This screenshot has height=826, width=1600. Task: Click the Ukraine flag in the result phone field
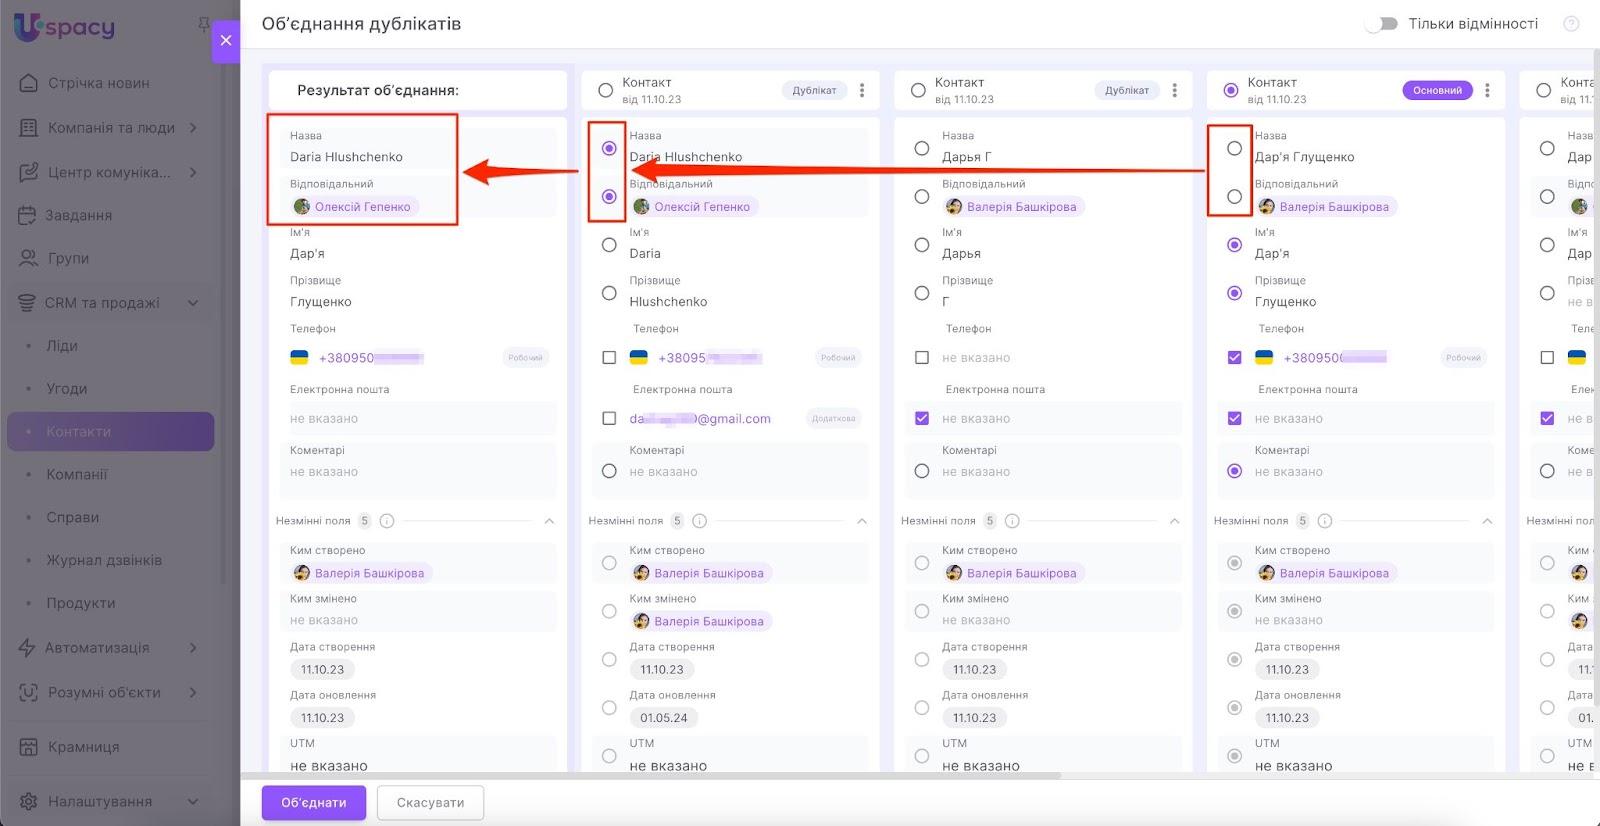click(x=299, y=358)
